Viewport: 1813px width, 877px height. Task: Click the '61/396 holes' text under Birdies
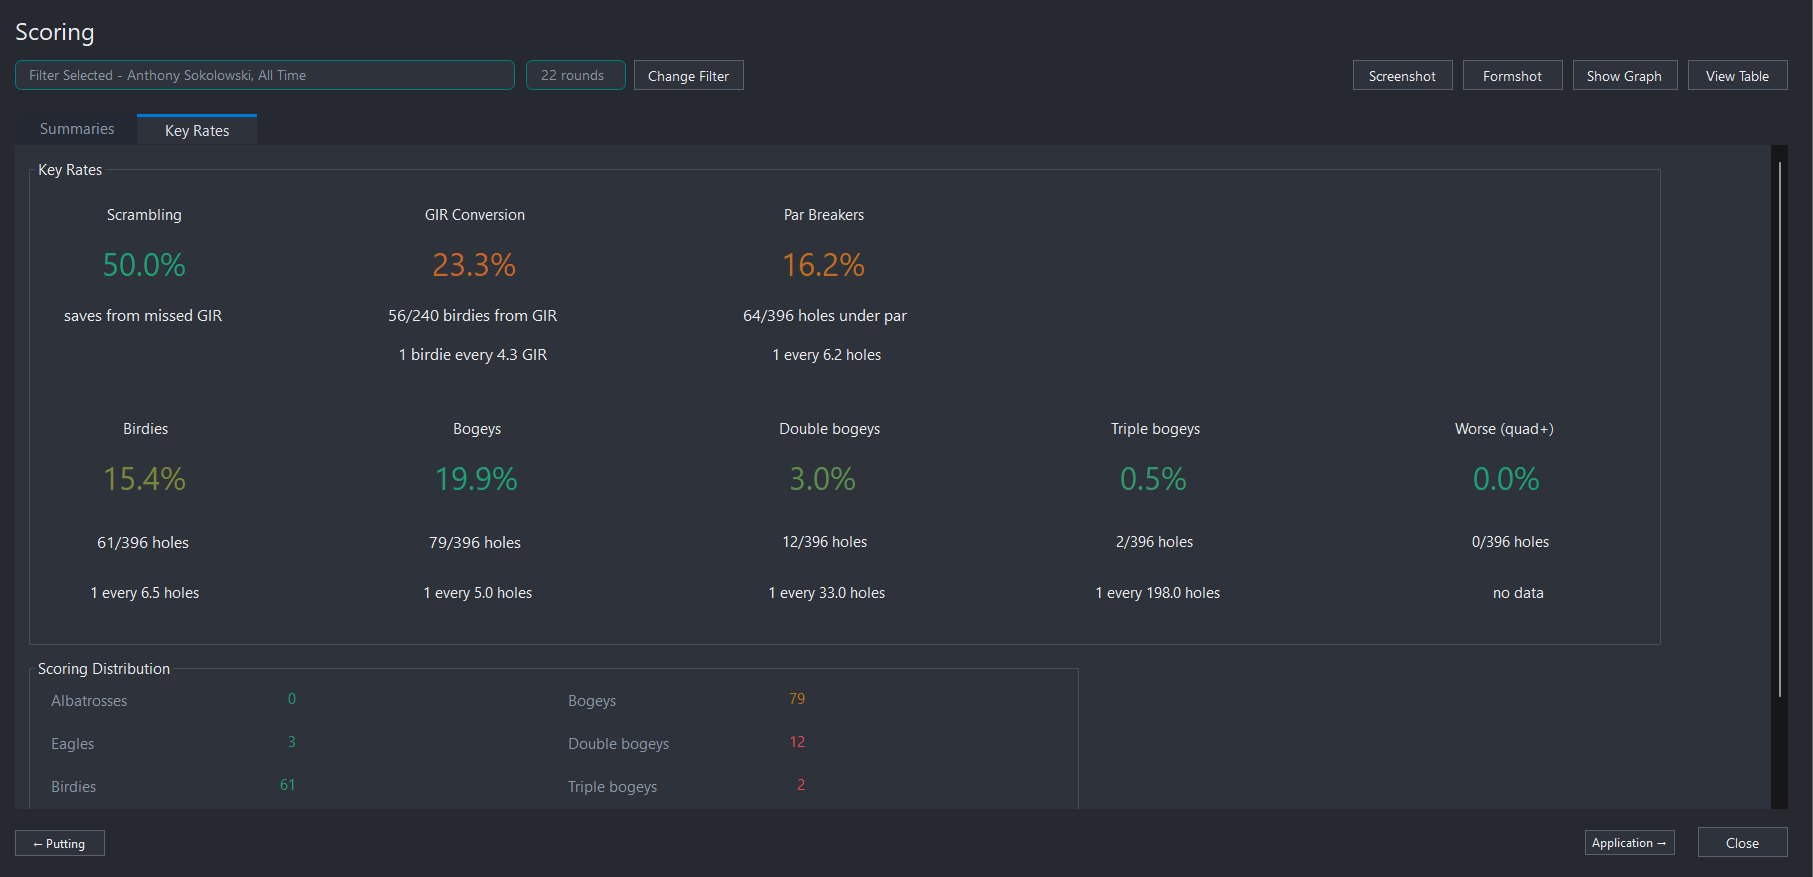[143, 543]
